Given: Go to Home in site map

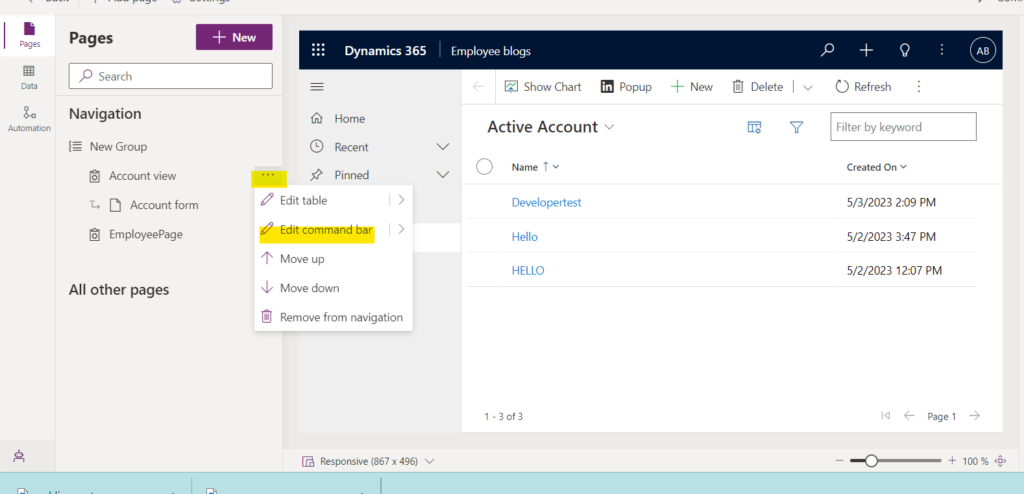Looking at the screenshot, I should 349,118.
